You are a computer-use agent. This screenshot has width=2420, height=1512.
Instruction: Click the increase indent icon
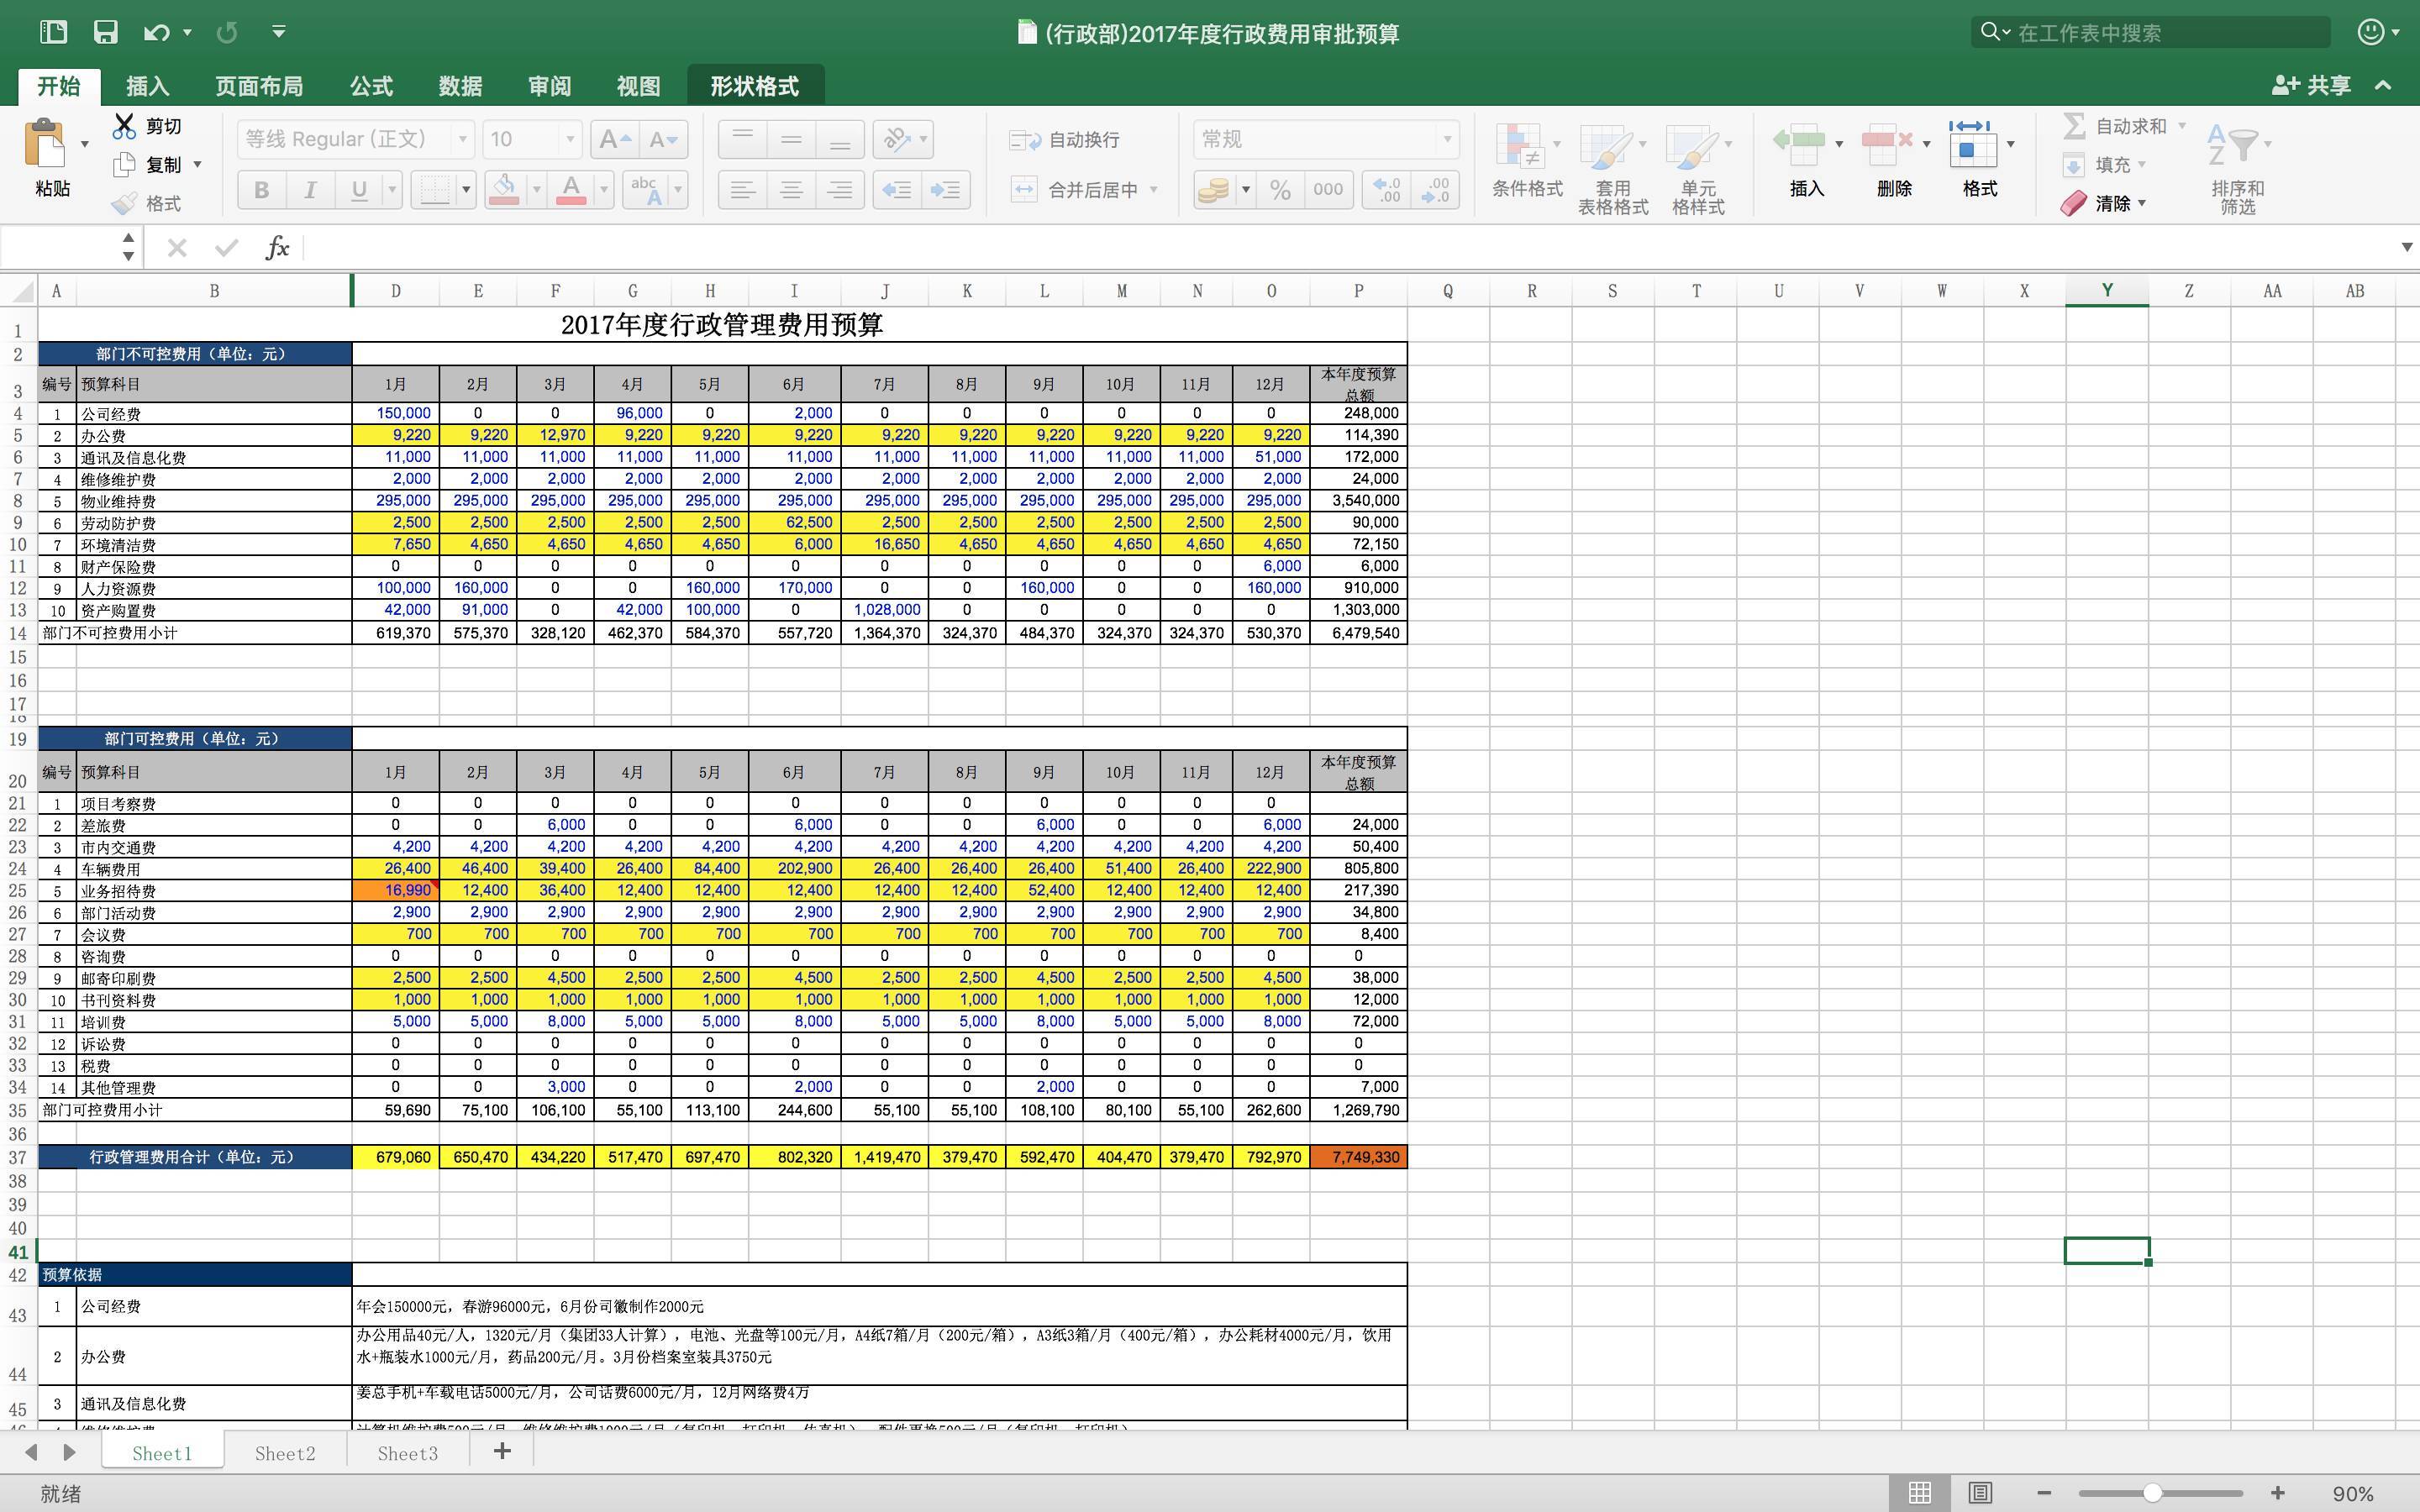pyautogui.click(x=946, y=189)
